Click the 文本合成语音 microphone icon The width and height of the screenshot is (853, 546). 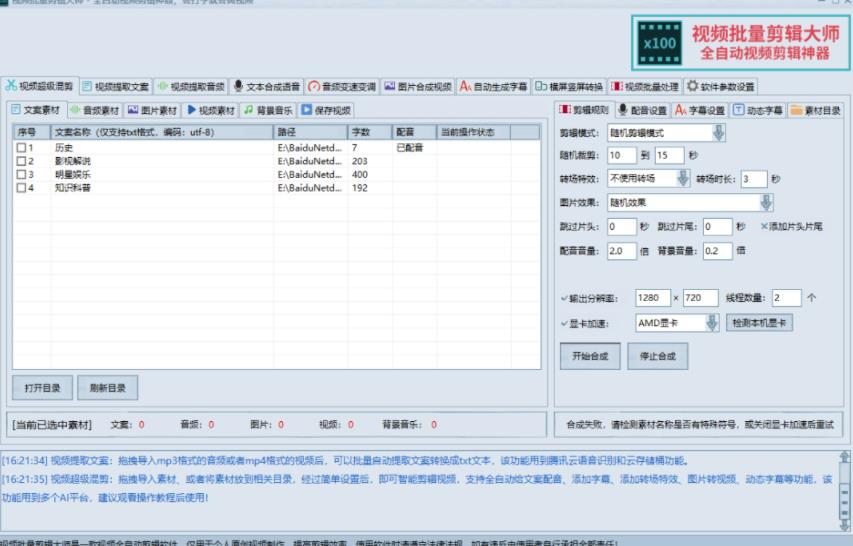coord(238,86)
